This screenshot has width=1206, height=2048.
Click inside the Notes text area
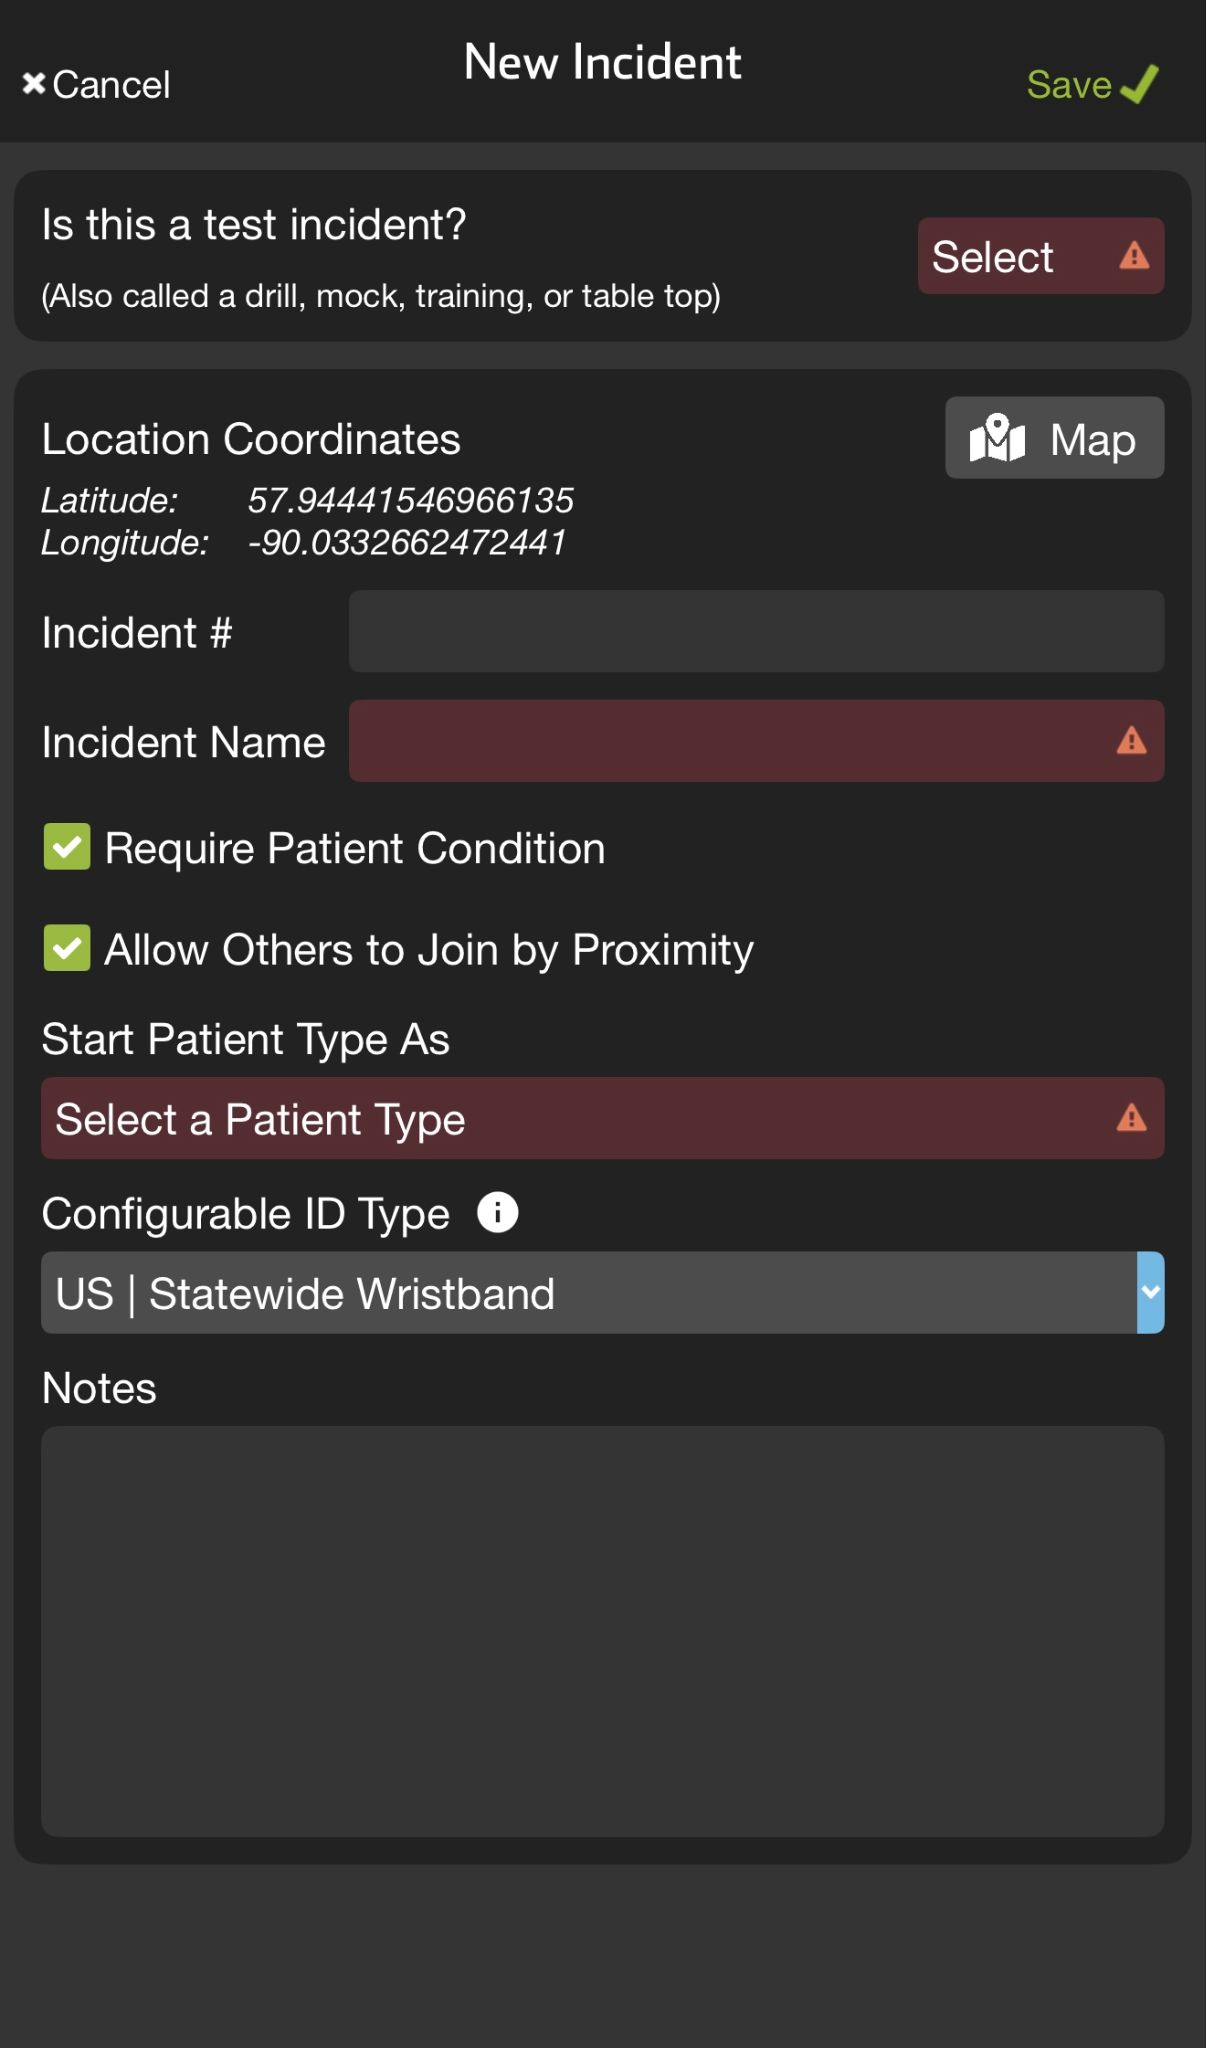click(x=603, y=1631)
